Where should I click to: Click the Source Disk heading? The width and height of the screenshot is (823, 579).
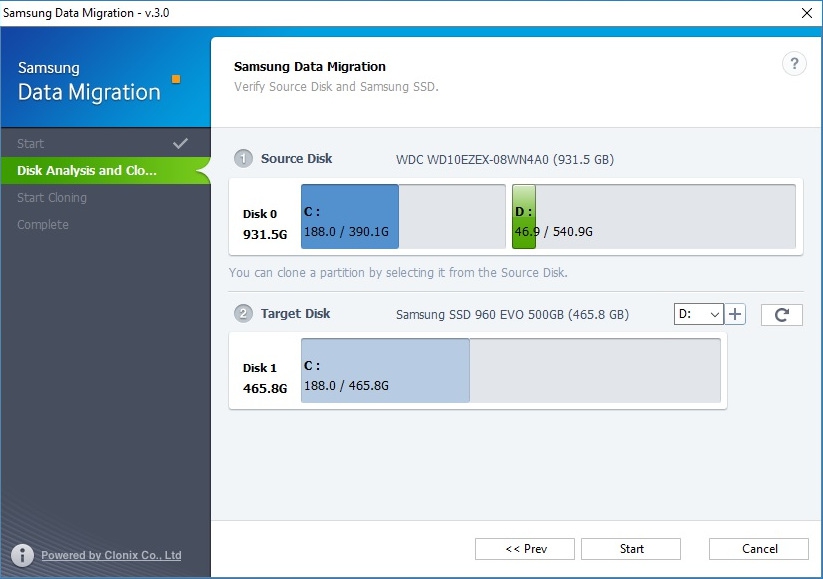point(297,159)
